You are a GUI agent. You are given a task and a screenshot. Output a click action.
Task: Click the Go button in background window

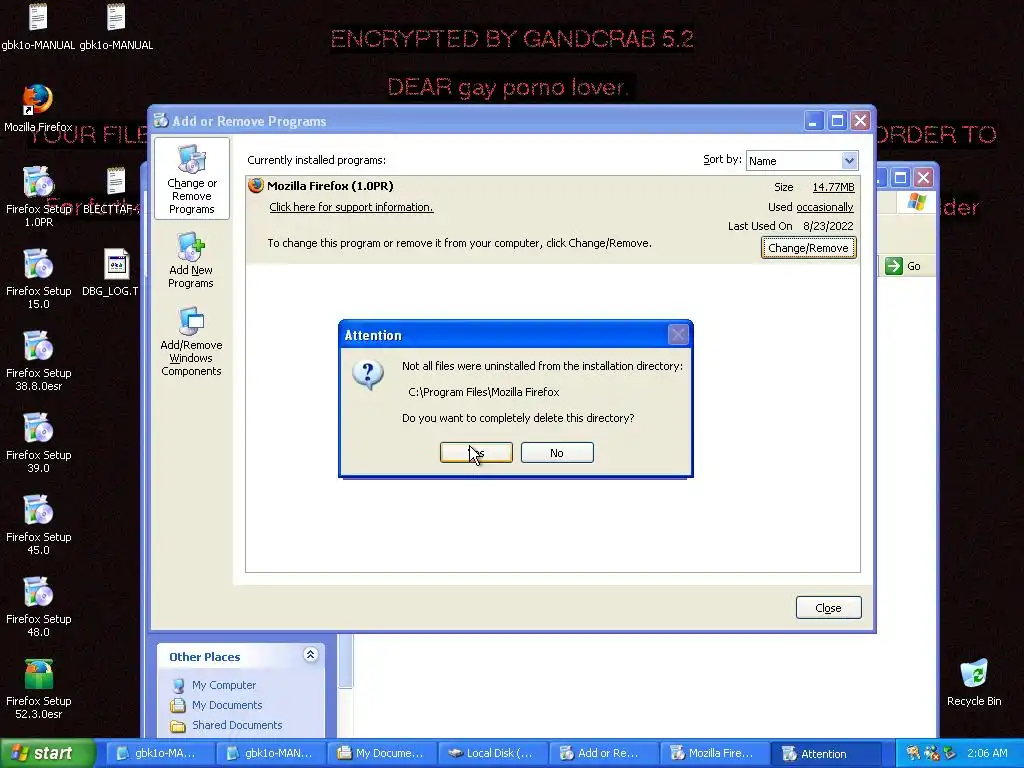click(903, 266)
